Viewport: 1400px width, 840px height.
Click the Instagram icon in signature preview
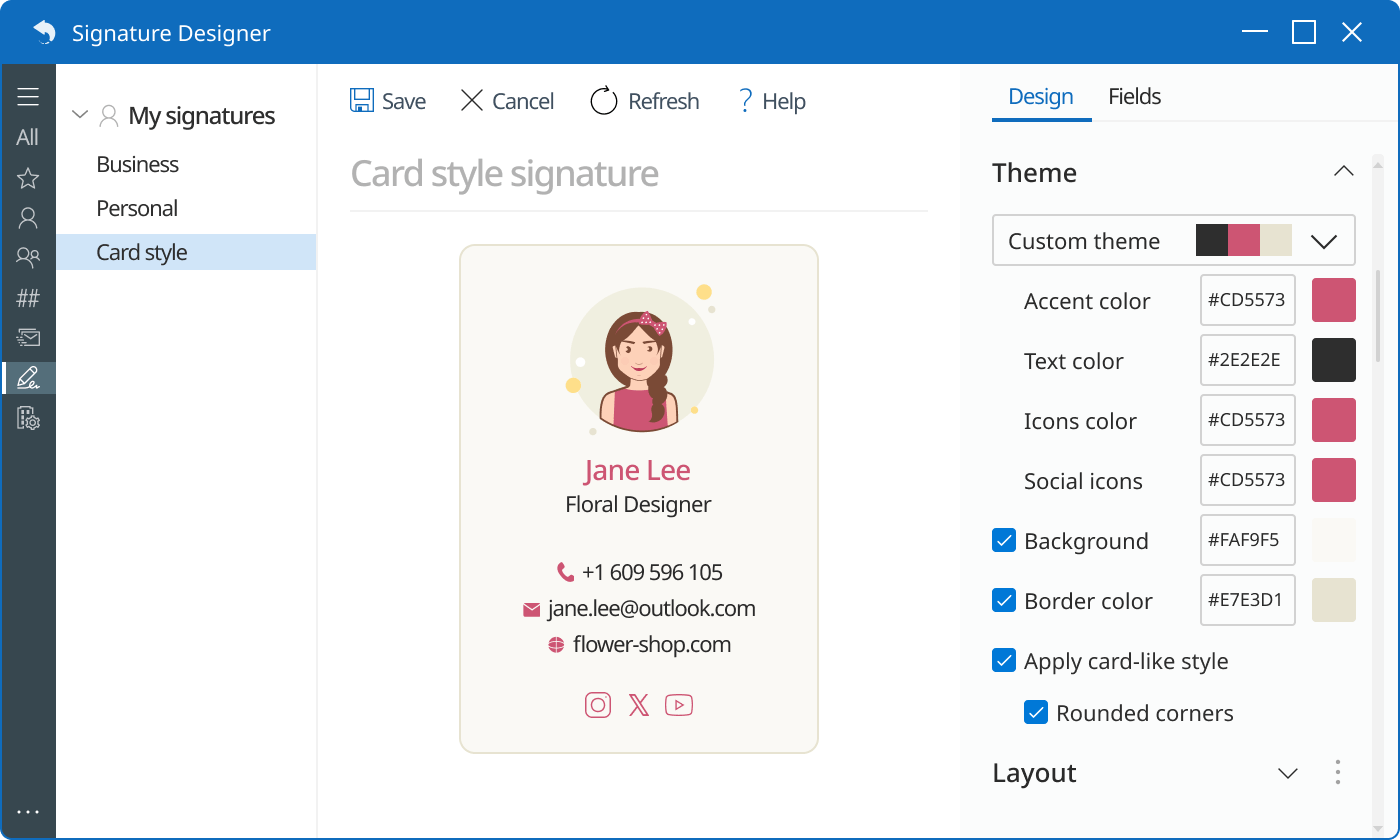[x=598, y=705]
